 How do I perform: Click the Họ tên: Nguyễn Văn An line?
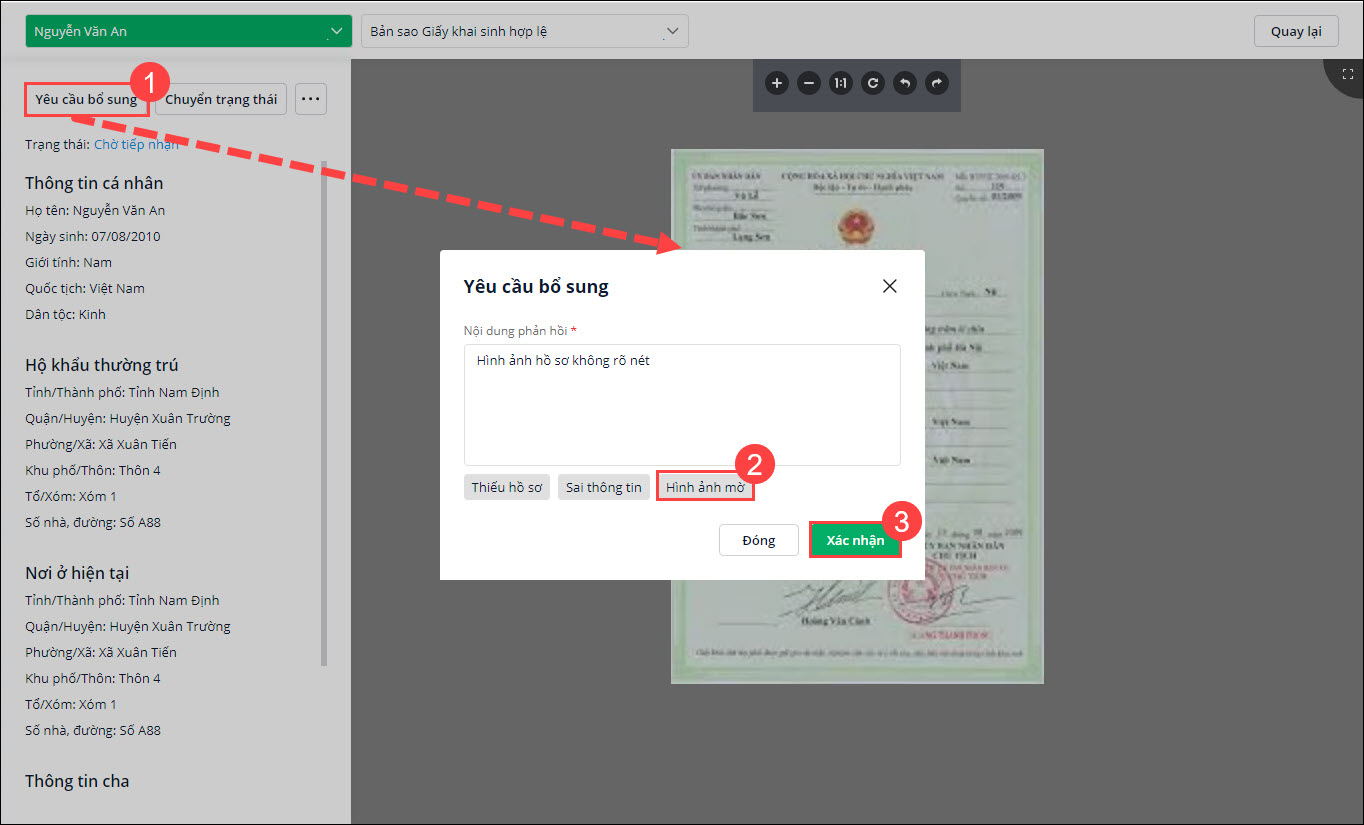pos(95,210)
